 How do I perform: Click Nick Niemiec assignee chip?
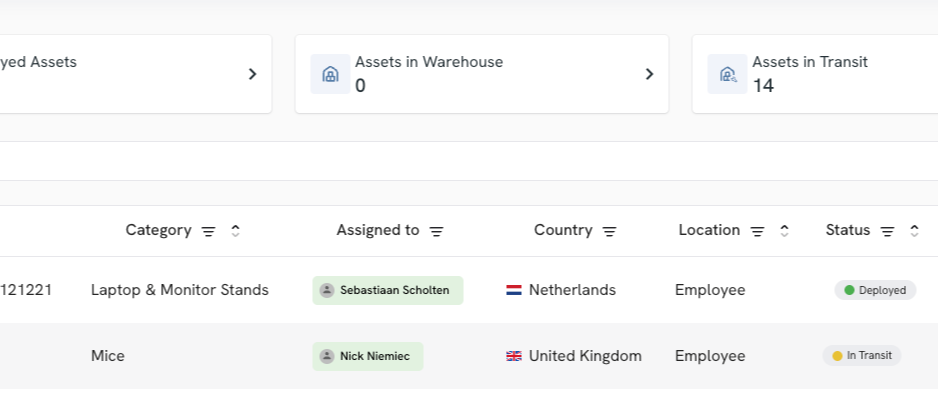click(368, 356)
